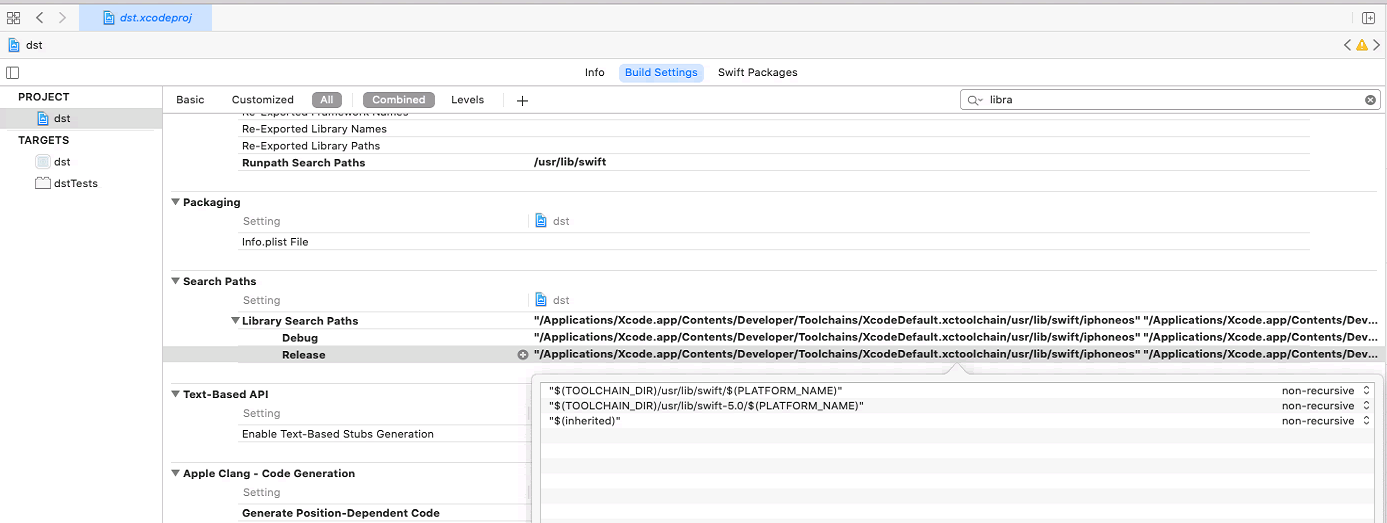Hide the project and targets list sidebar

point(12,73)
